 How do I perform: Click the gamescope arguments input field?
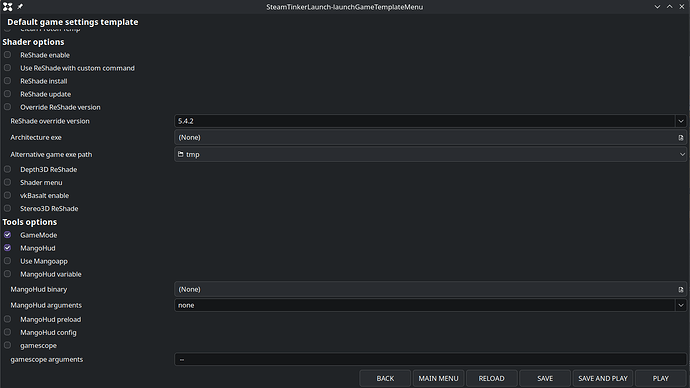click(430, 359)
